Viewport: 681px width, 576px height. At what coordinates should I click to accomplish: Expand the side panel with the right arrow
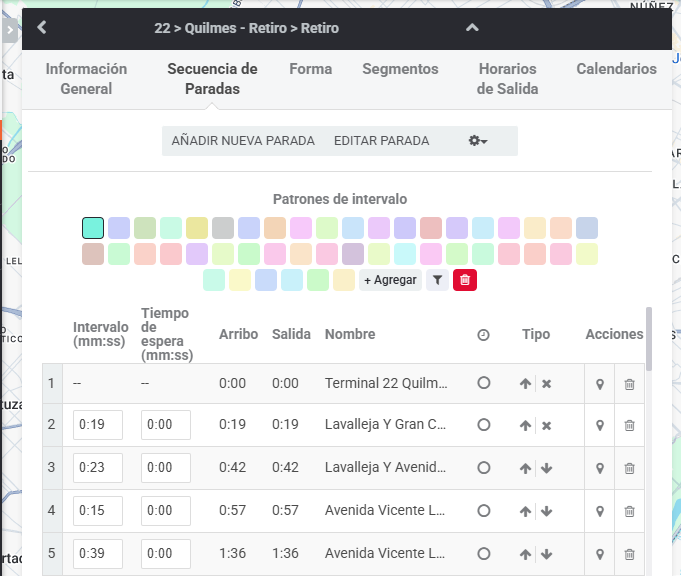10,30
